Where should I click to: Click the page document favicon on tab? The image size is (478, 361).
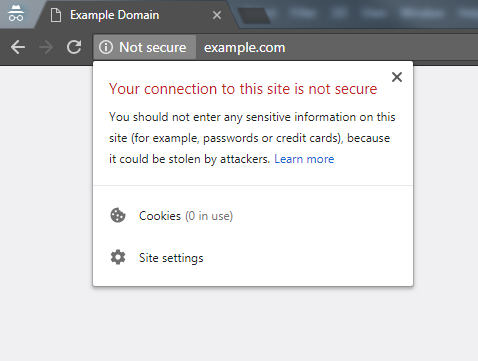pos(56,15)
